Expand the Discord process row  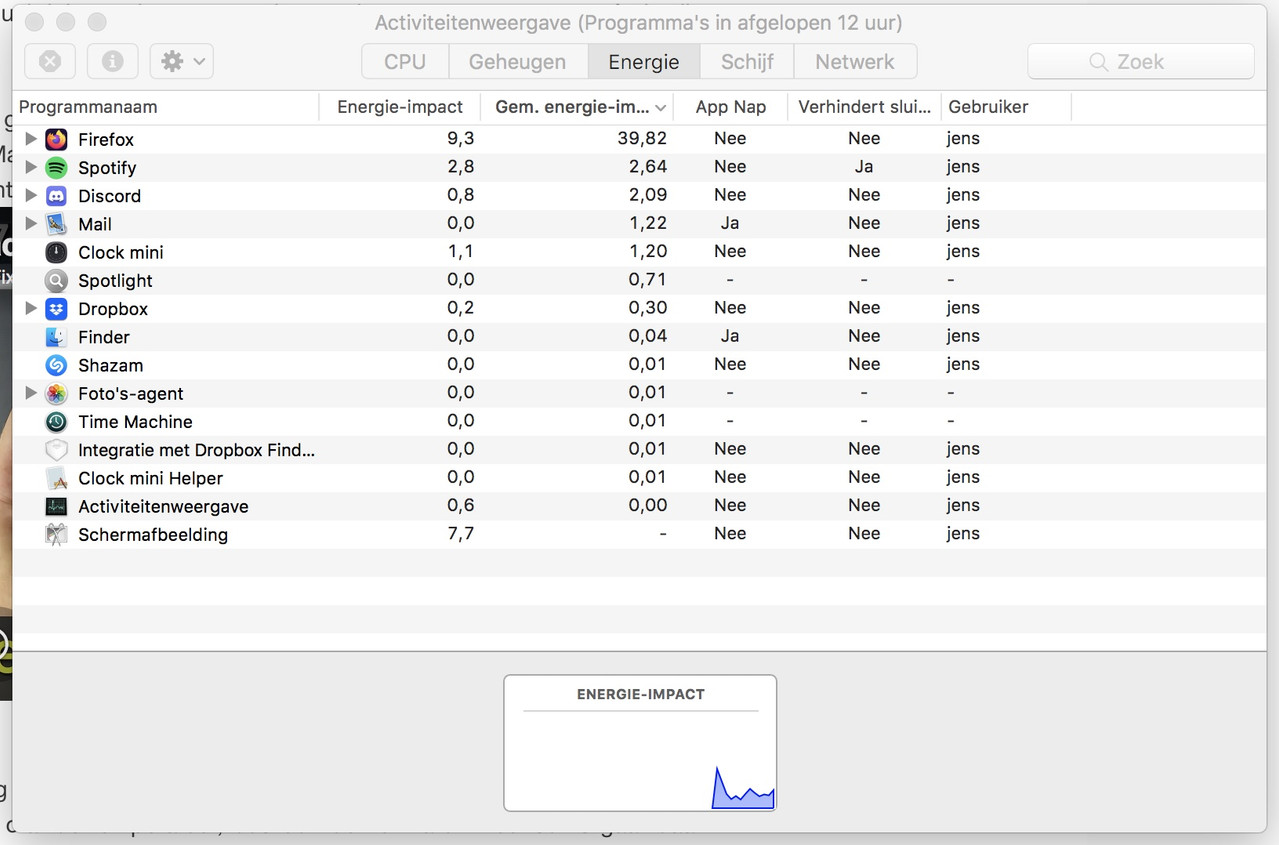pos(31,195)
